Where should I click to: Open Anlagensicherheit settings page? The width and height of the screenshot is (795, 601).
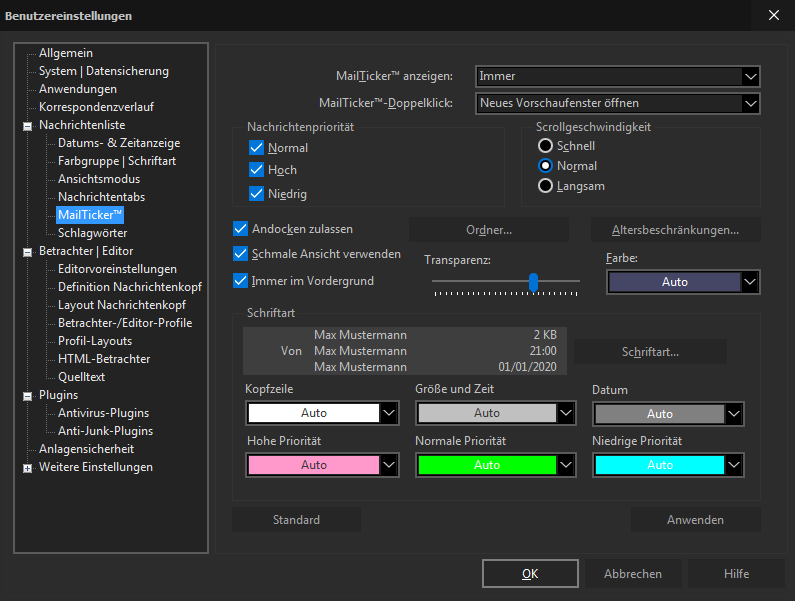(x=87, y=449)
